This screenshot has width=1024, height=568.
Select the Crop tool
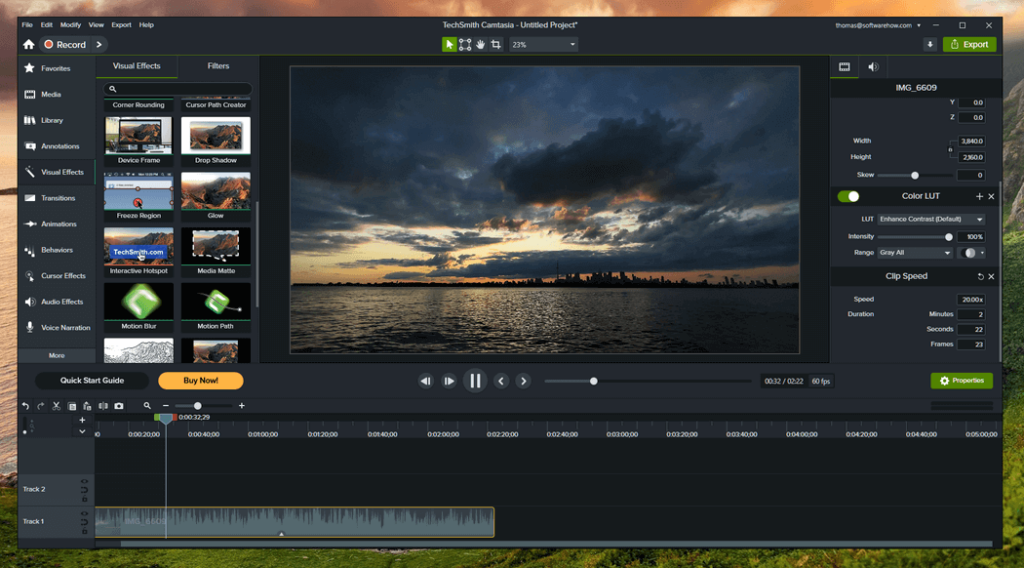pyautogui.click(x=496, y=44)
